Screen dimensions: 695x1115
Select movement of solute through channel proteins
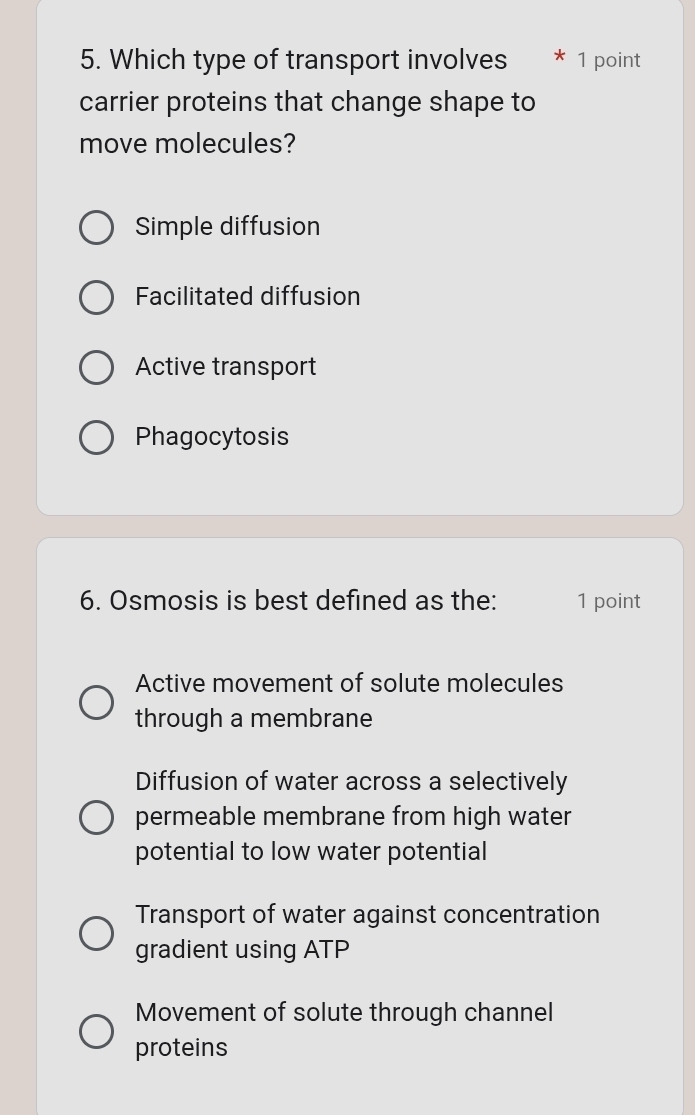click(97, 1031)
